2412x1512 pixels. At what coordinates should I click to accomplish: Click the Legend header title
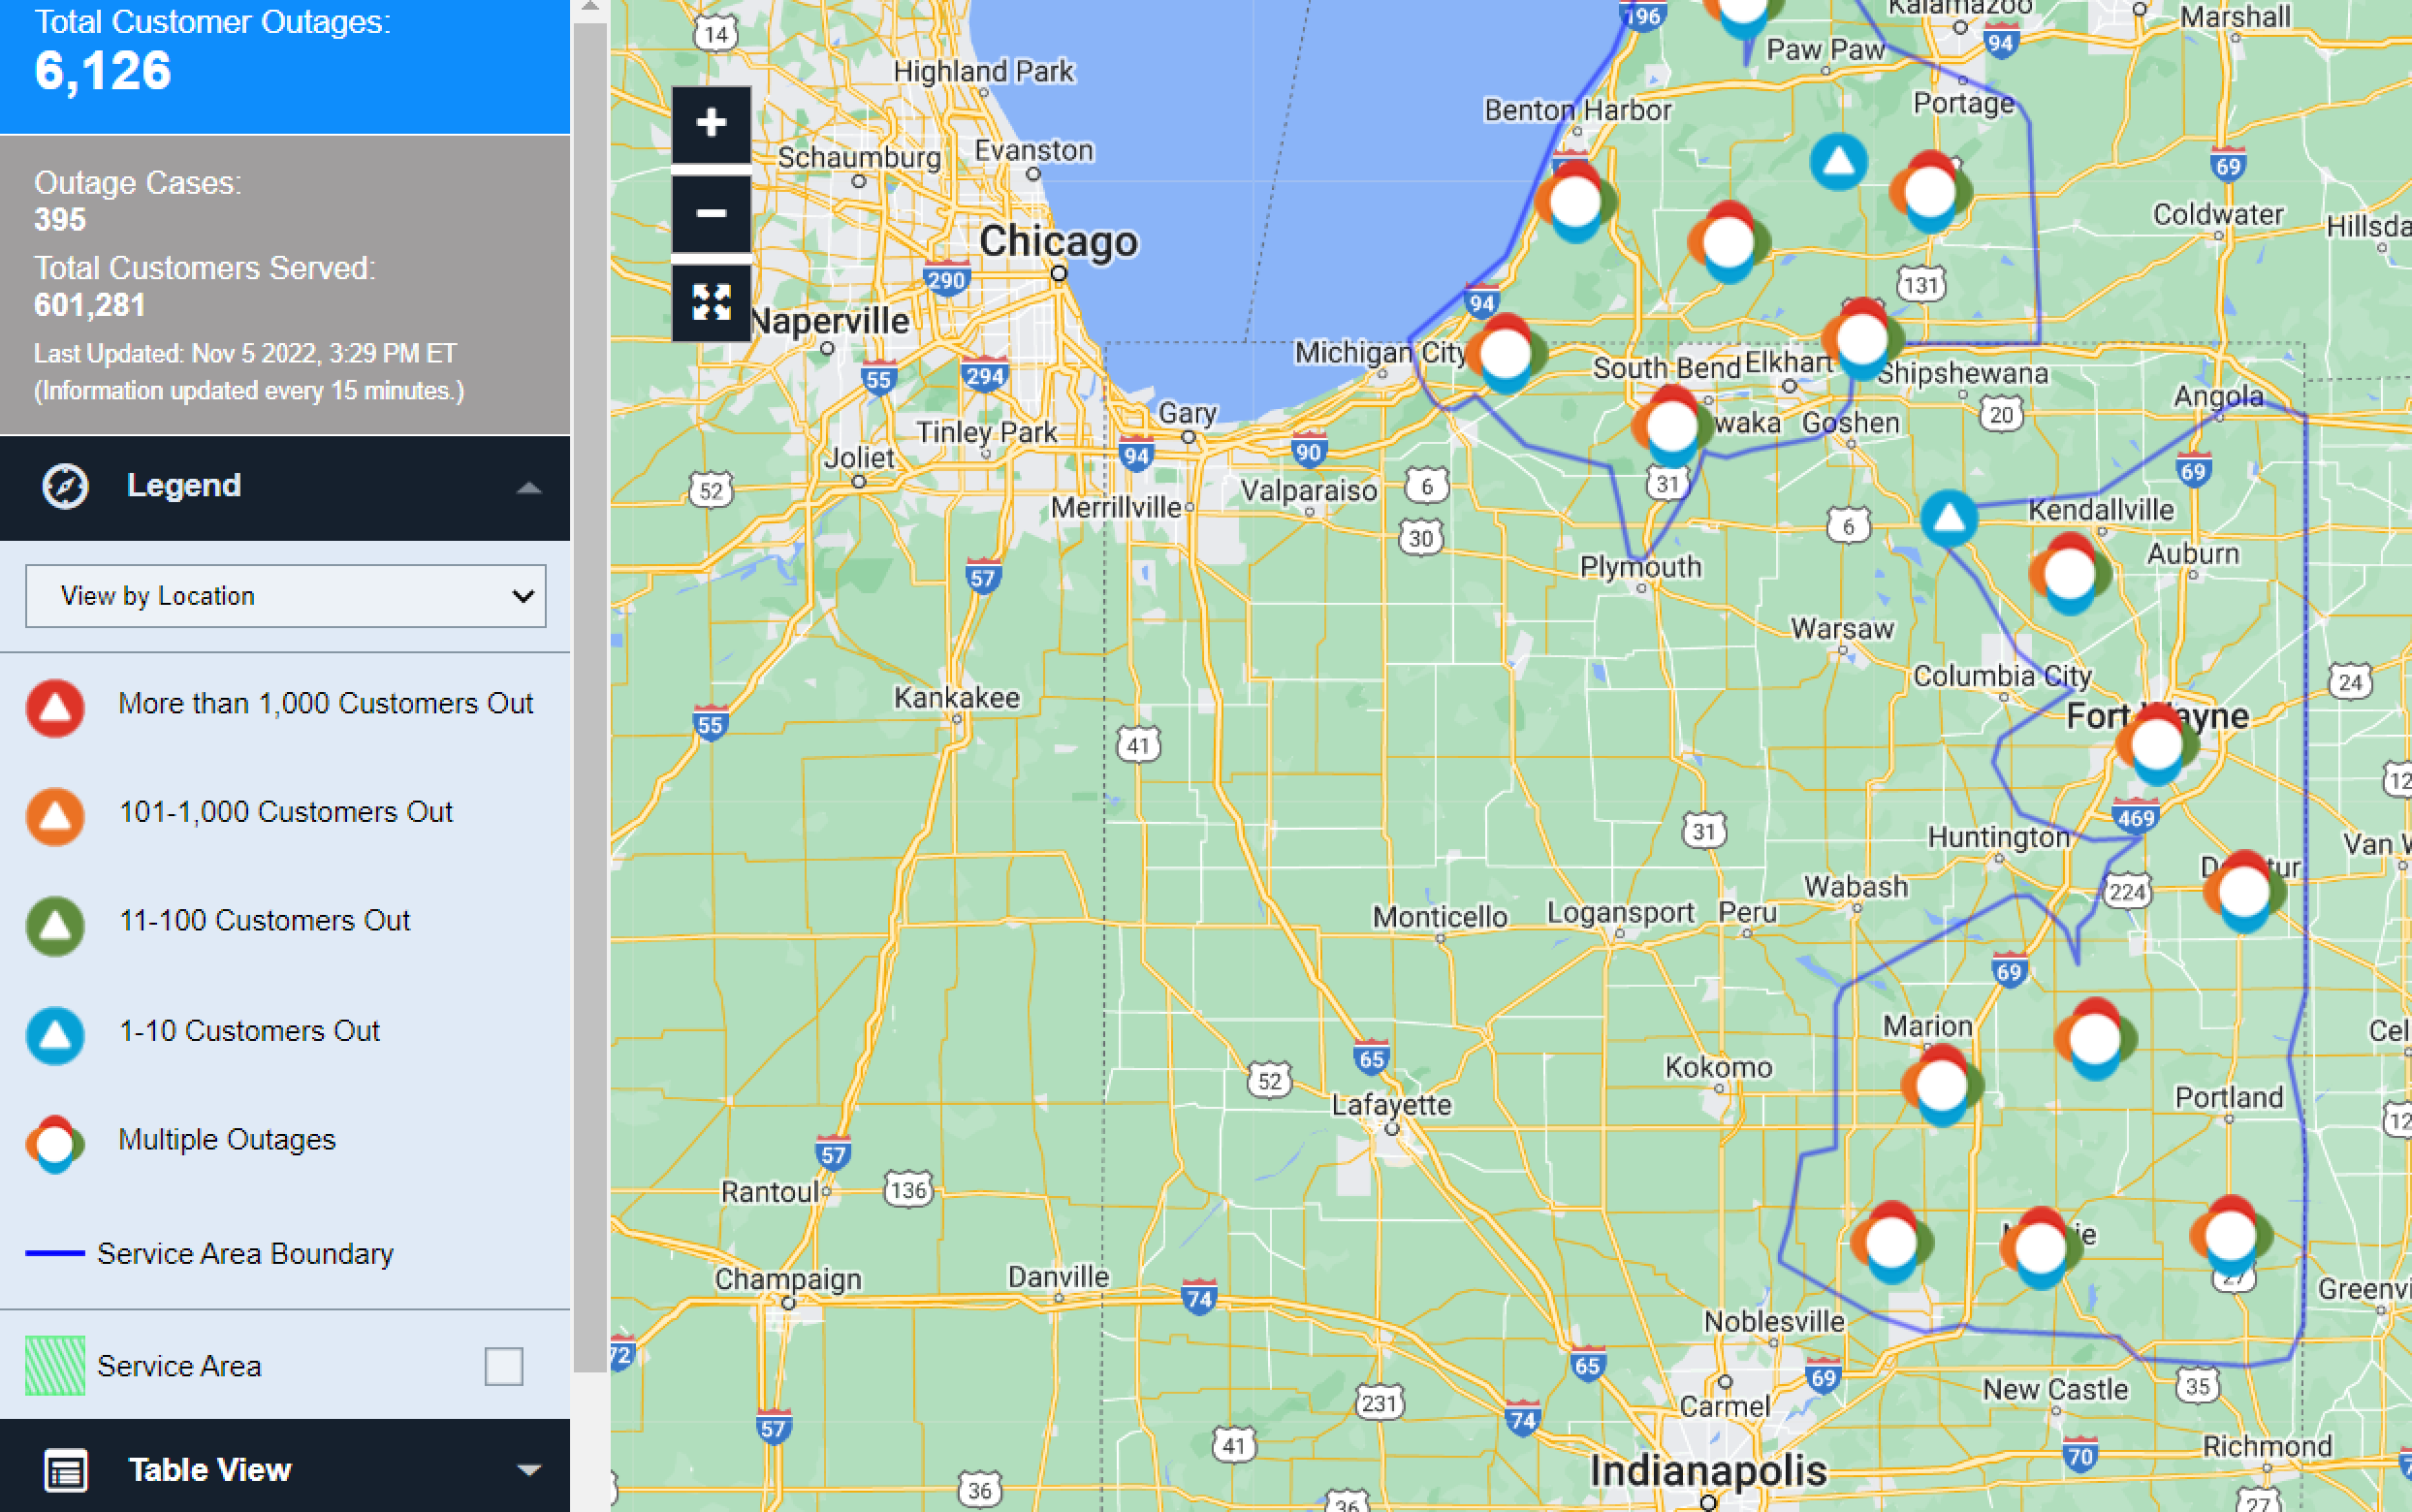184,486
